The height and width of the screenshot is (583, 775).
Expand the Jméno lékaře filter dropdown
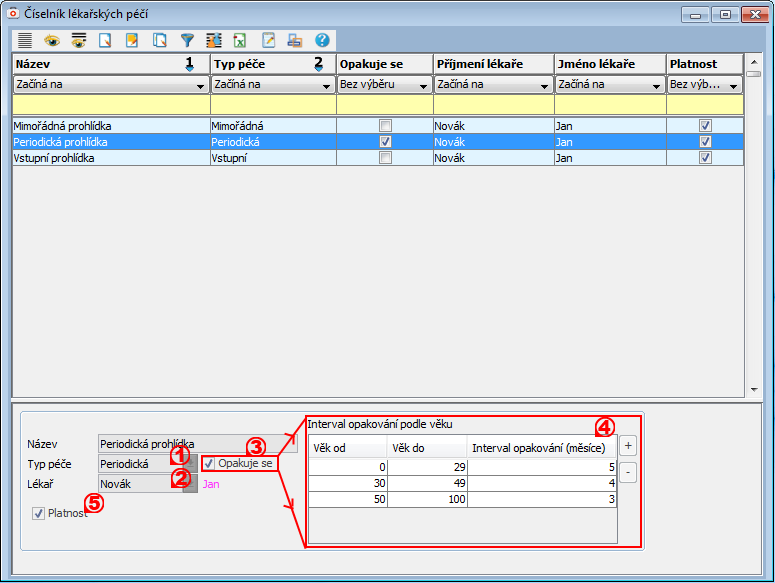(x=657, y=86)
